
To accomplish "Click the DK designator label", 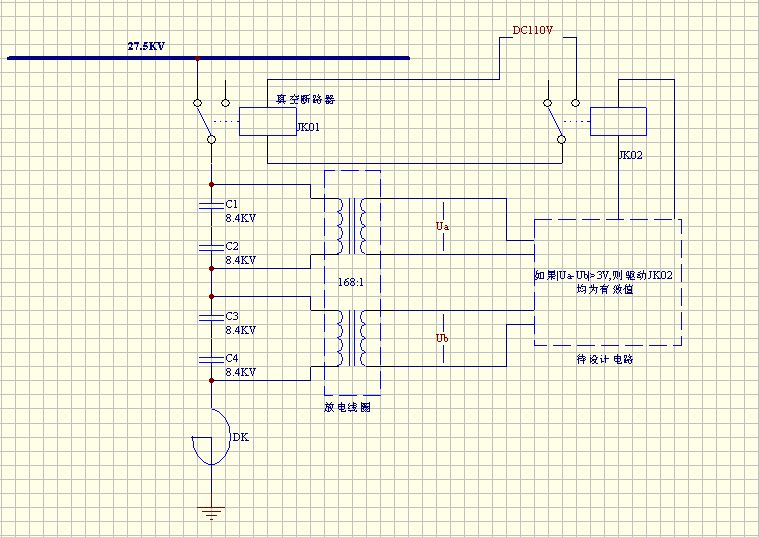I will 241,437.
